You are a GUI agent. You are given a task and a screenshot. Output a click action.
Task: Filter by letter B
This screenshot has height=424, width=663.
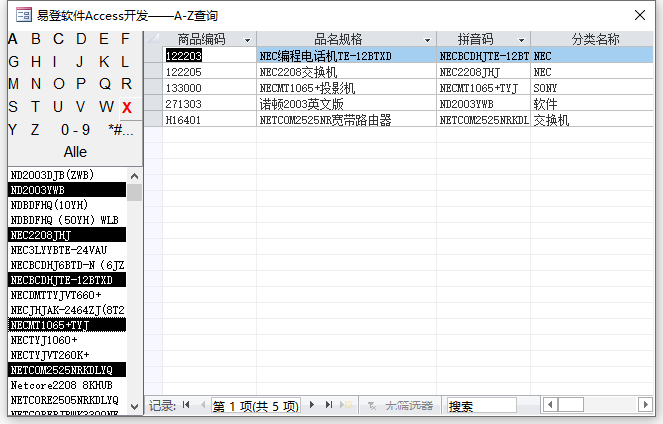(x=36, y=39)
